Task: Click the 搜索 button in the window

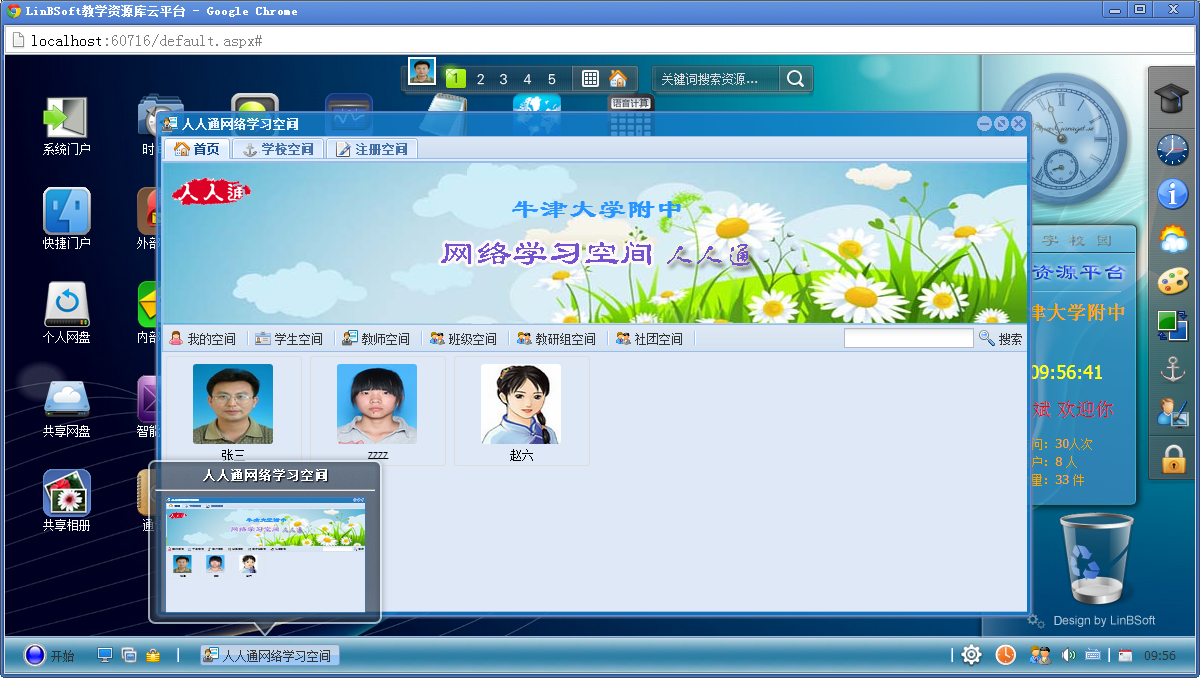Action: (1001, 339)
